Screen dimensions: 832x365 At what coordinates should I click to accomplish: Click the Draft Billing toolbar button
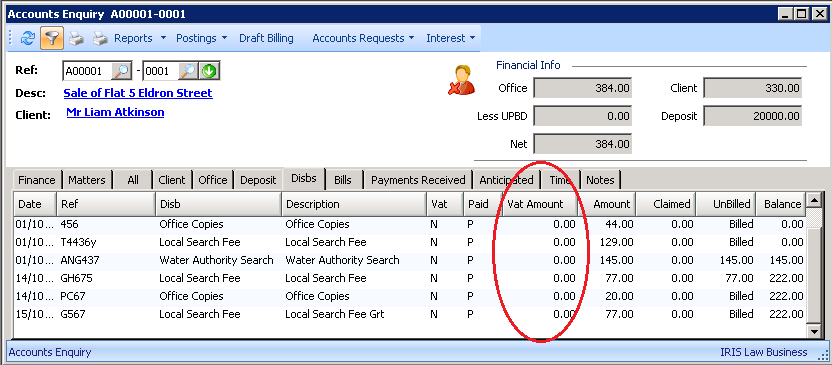coord(266,38)
